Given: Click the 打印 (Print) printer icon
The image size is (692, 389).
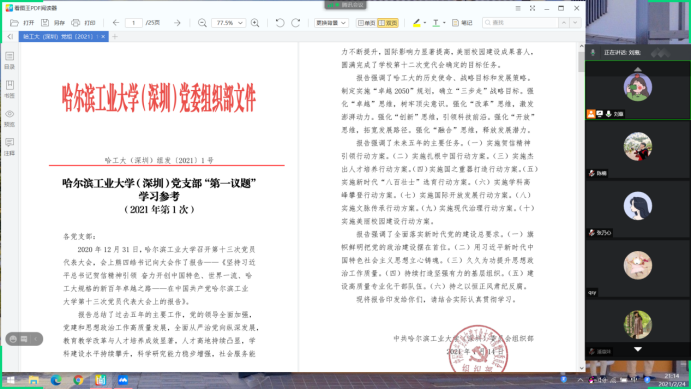Looking at the screenshot, I should (75, 23).
